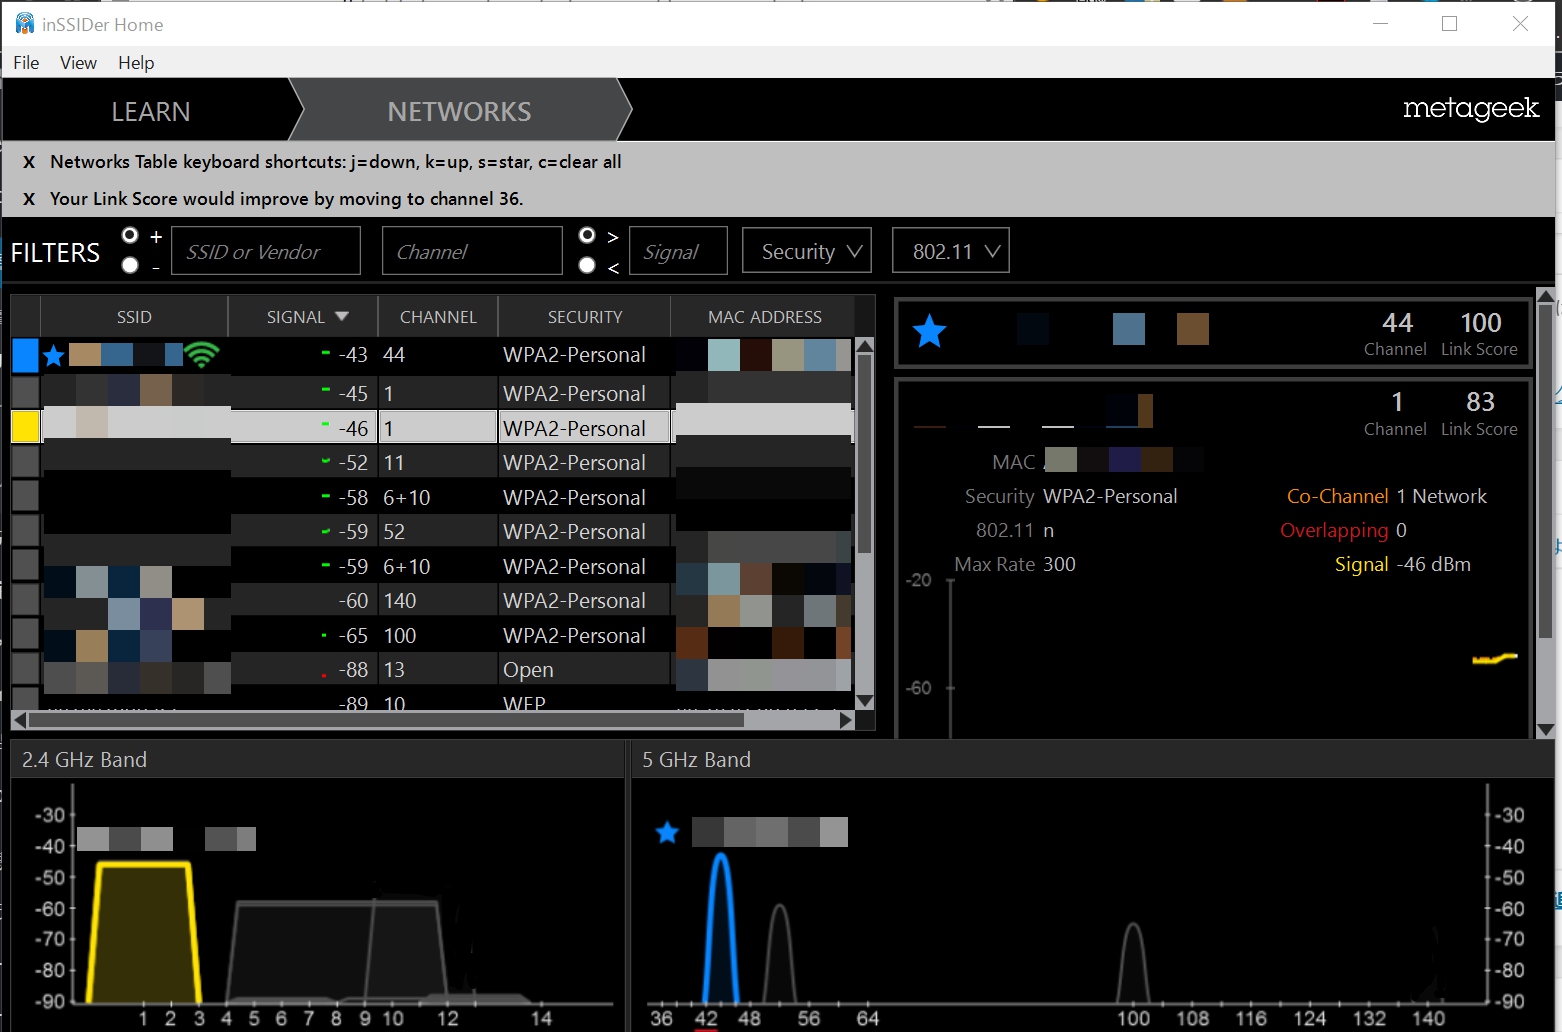Screen dimensions: 1562x1032
Task: Dismiss the keyboard shortcuts notice with its X
Action: click(29, 162)
